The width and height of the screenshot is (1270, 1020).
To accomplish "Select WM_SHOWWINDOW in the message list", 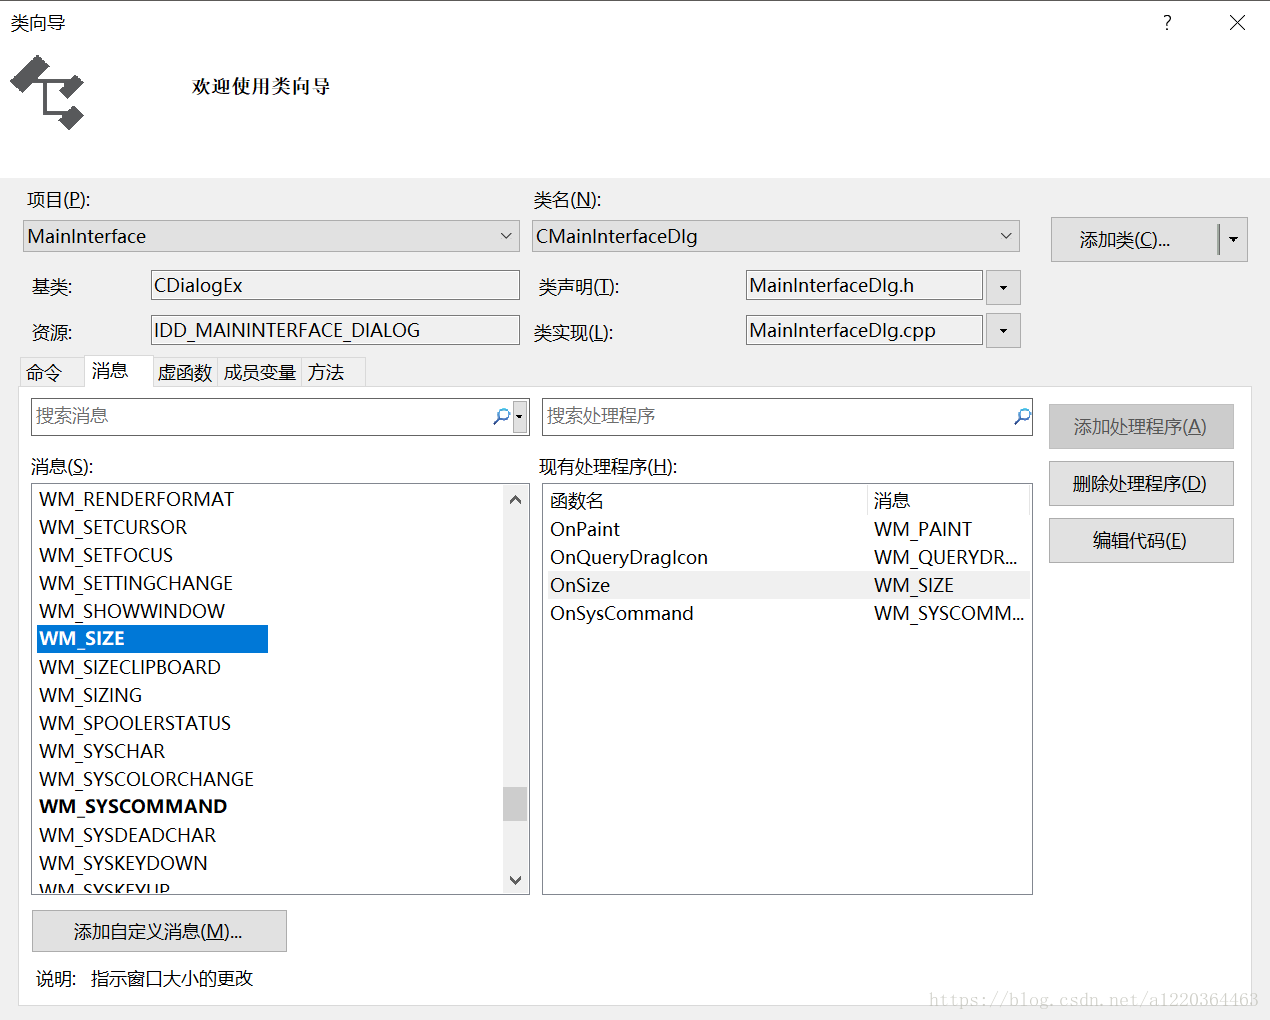I will click(x=132, y=611).
